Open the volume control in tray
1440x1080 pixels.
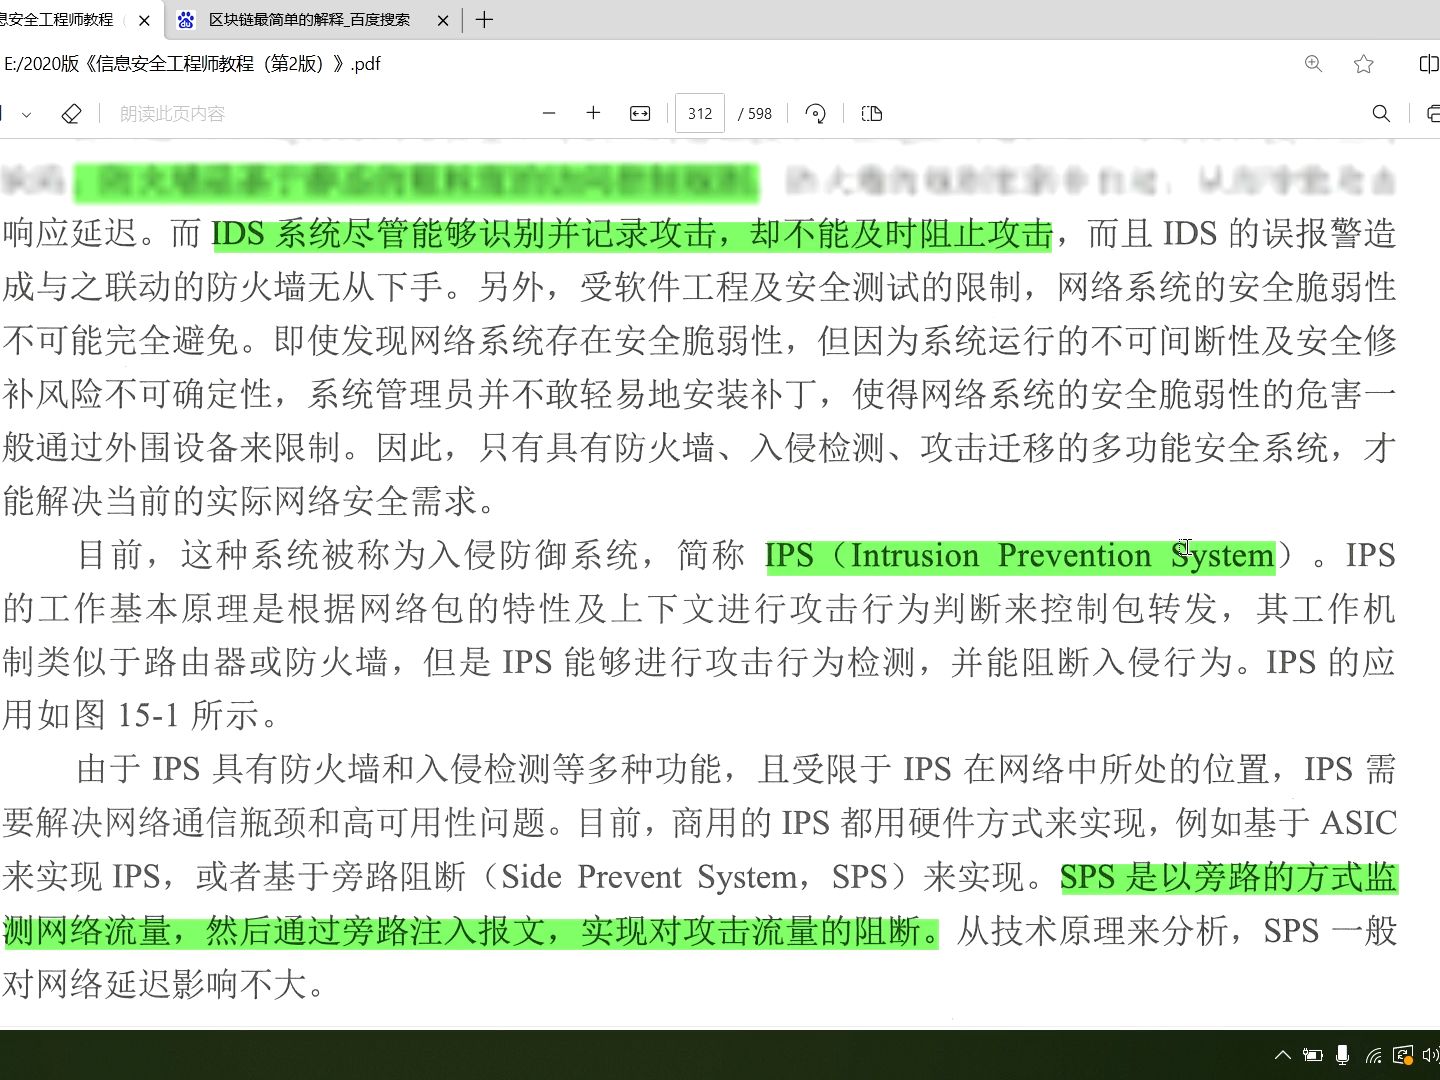pos(1431,1055)
